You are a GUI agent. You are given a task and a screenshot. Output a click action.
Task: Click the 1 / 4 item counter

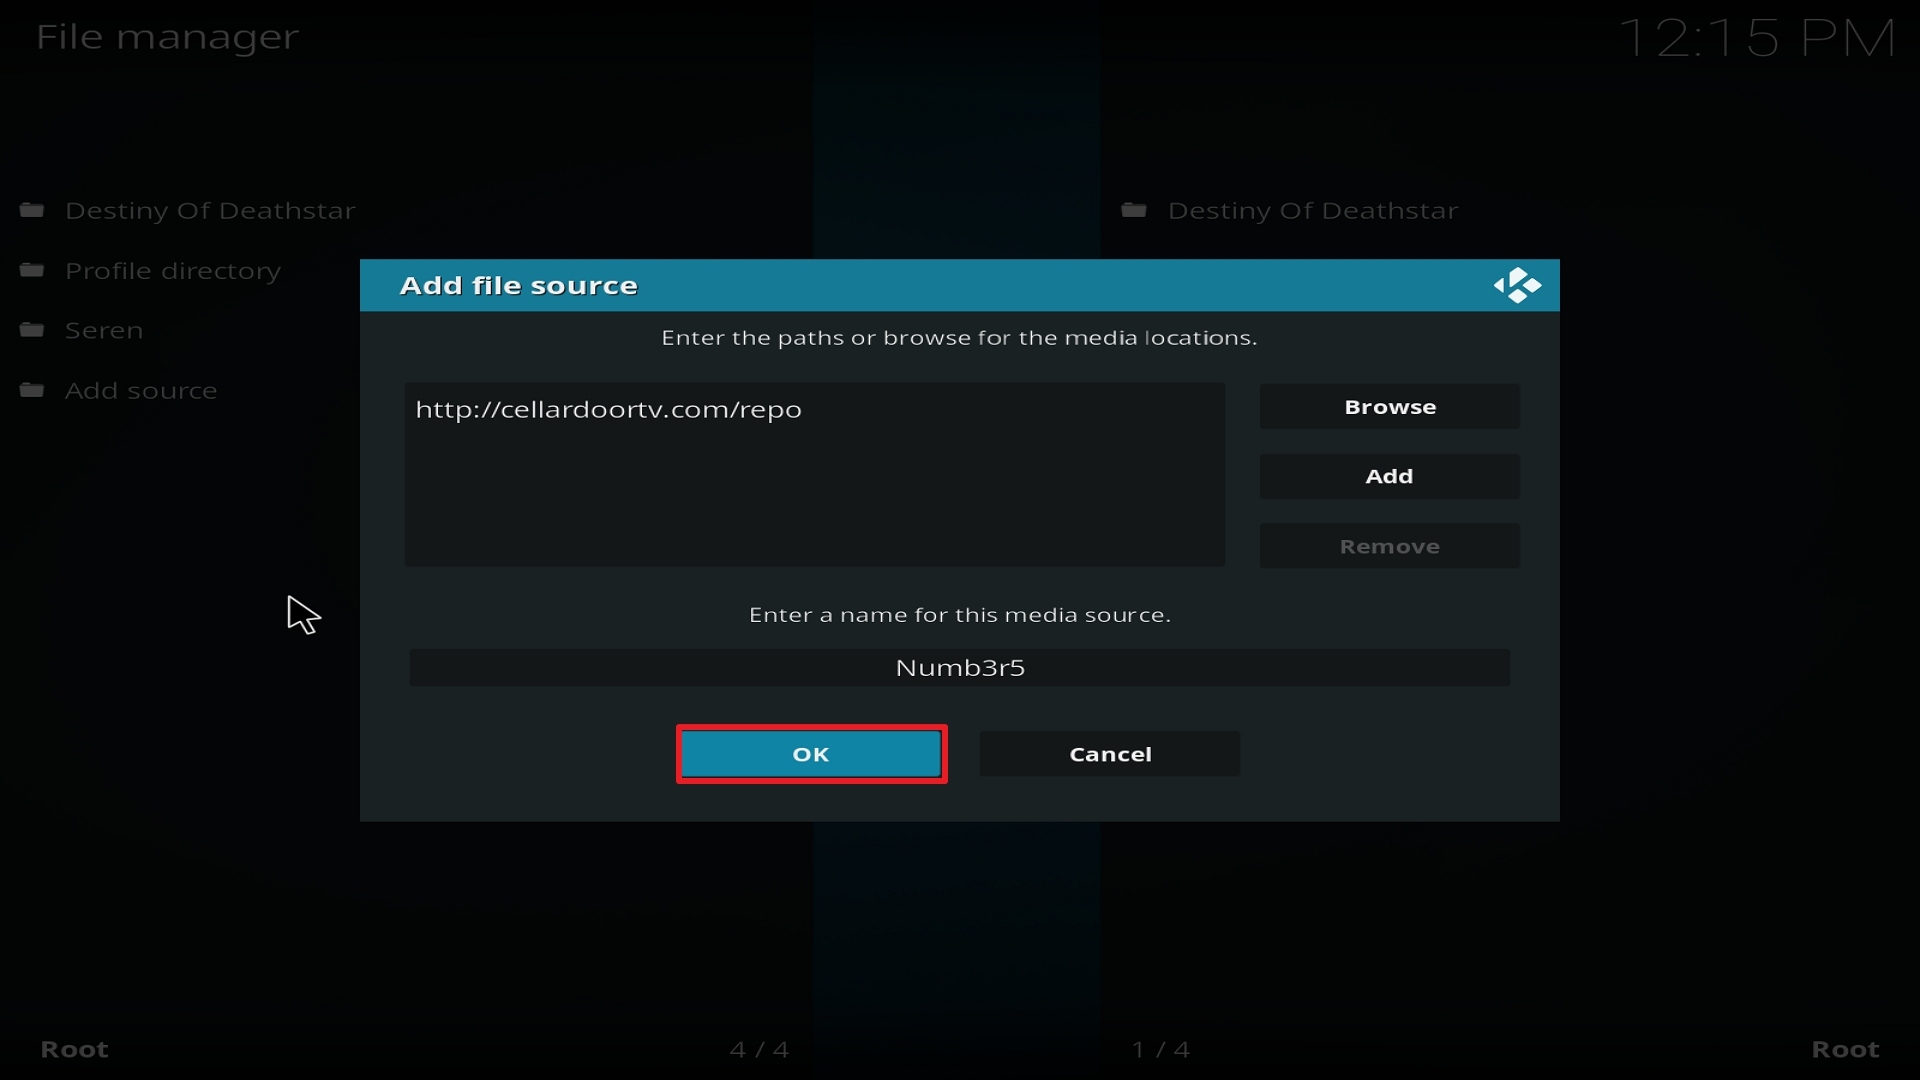pos(1160,1049)
